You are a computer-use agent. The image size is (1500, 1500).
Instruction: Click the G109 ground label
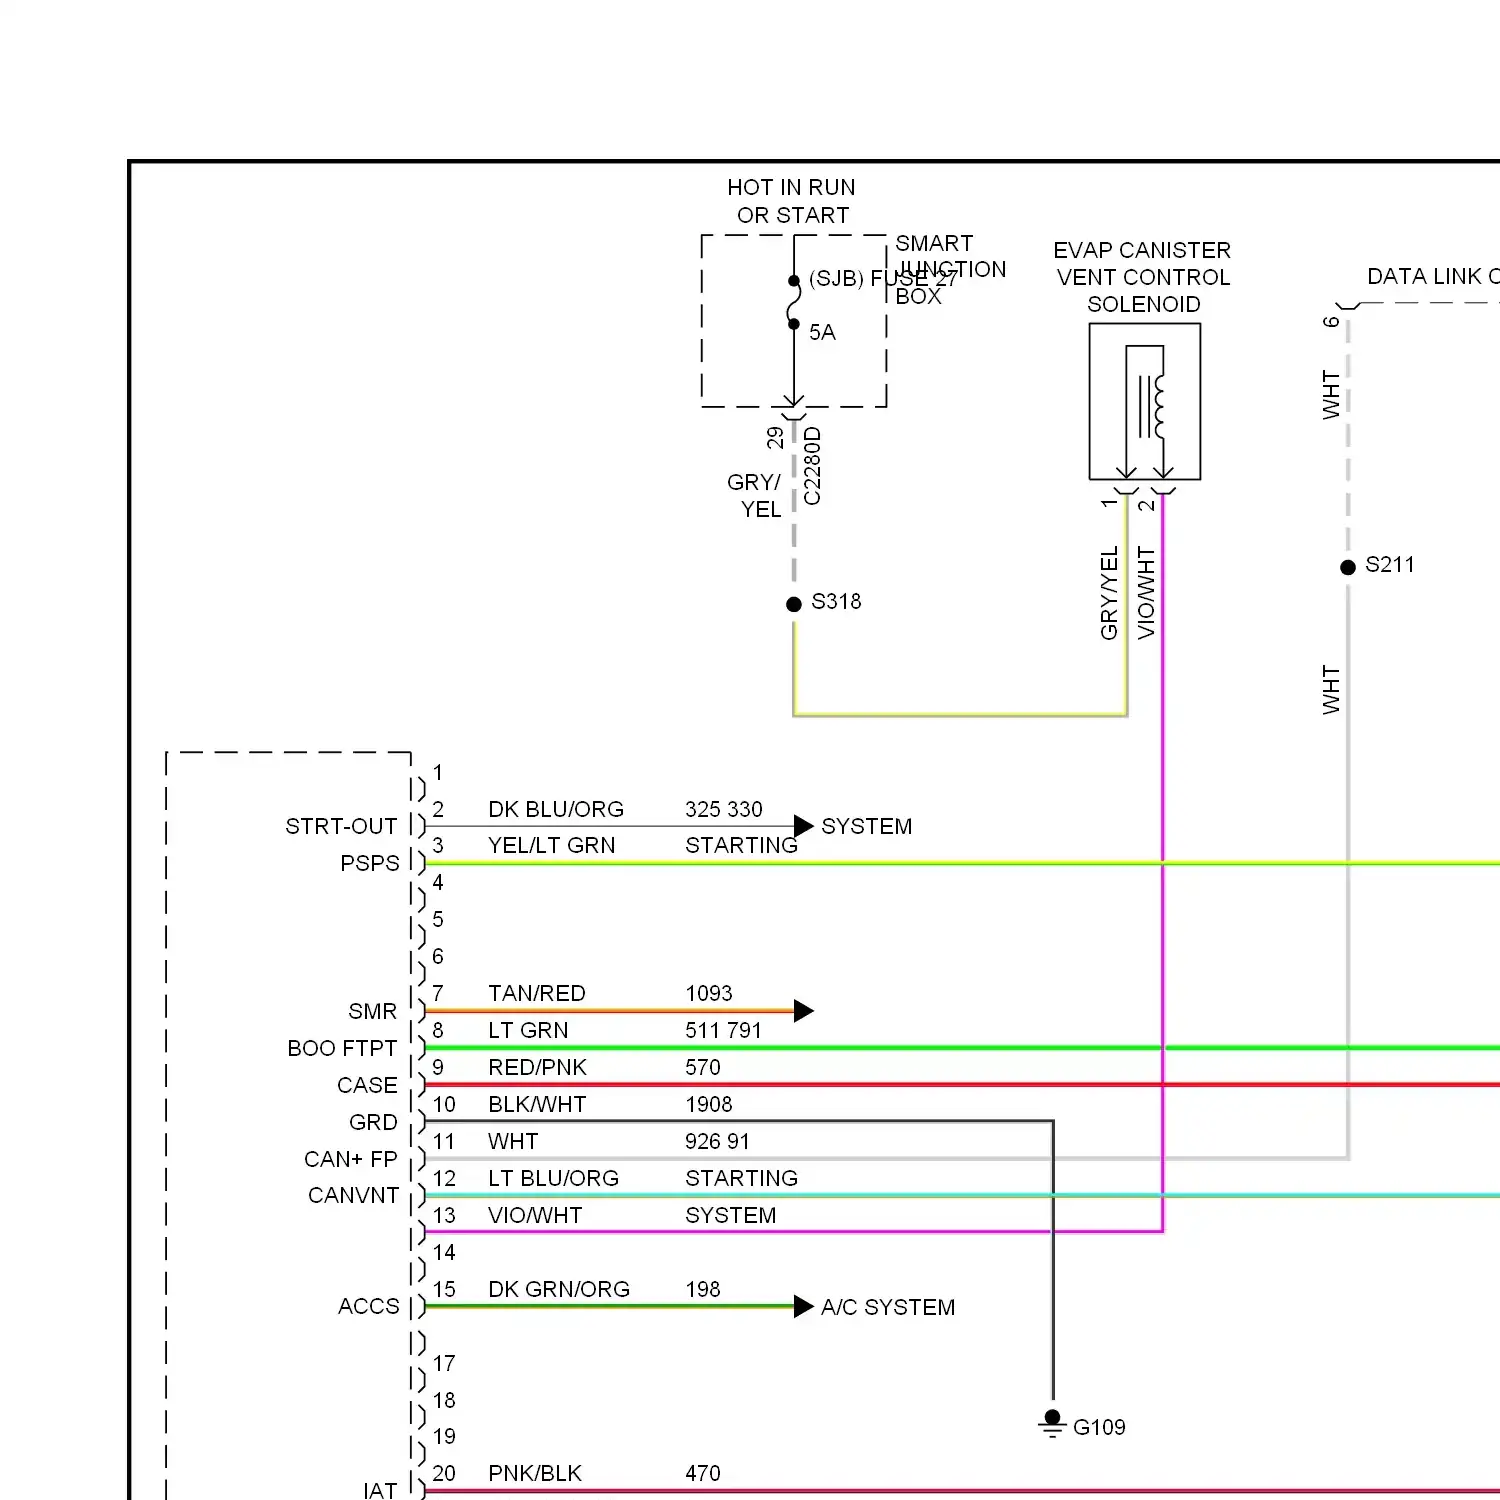[x=1099, y=1427]
